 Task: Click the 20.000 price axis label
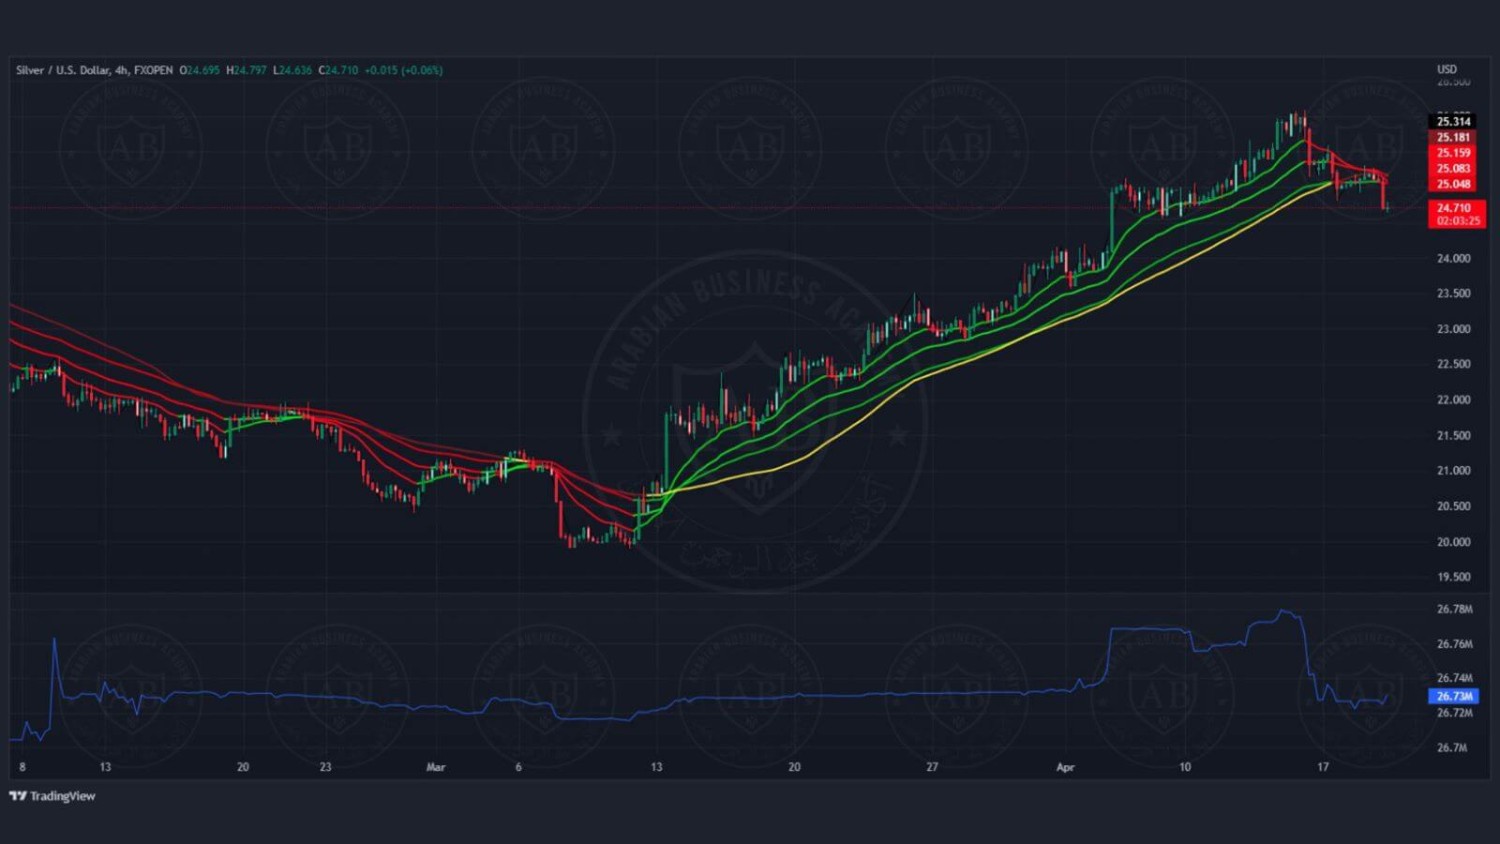(1453, 542)
